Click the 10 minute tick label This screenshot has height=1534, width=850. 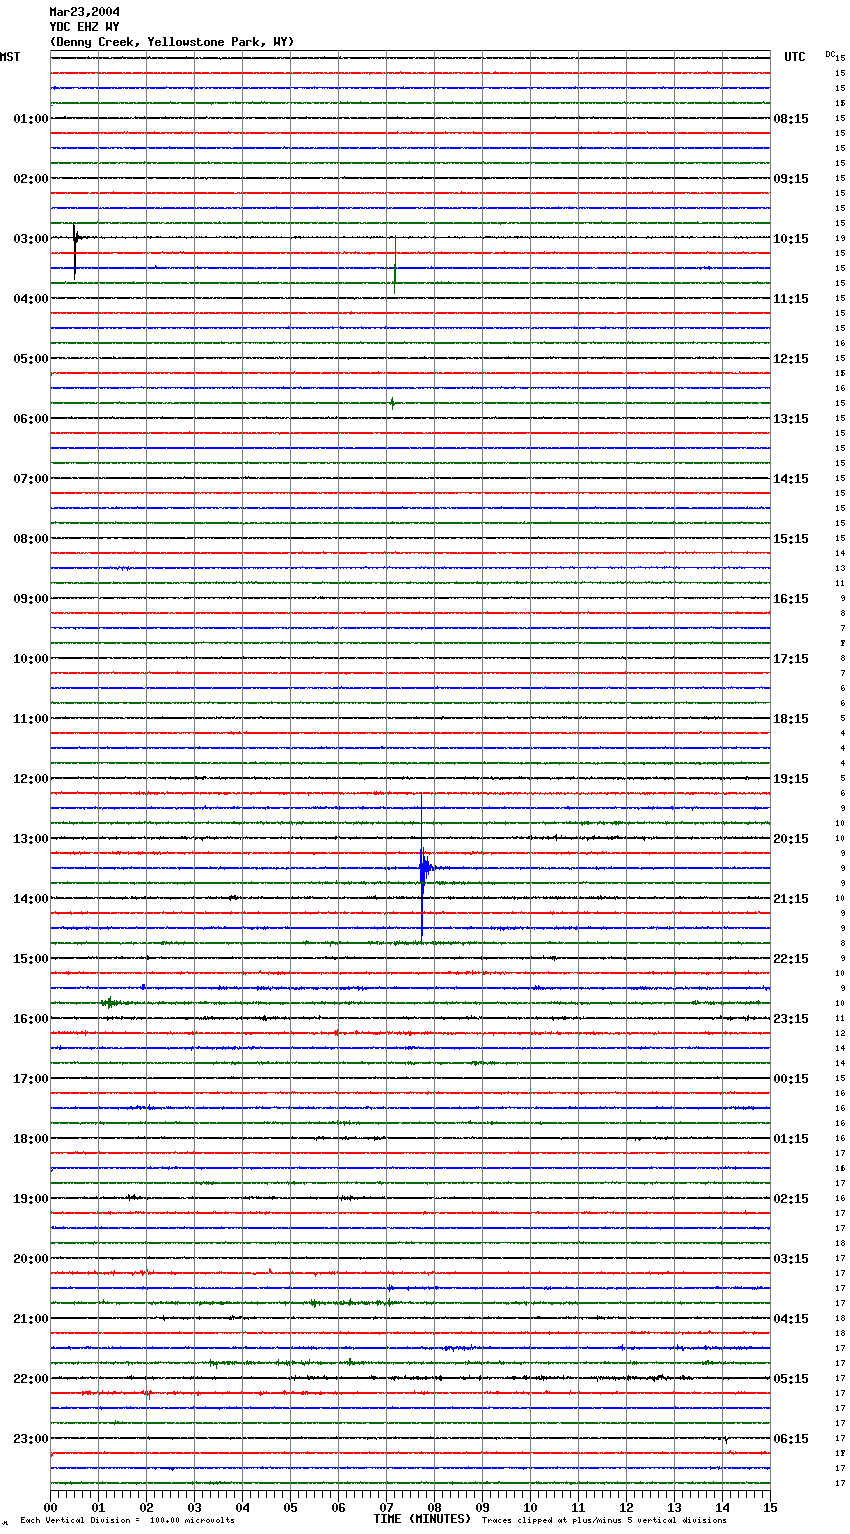click(530, 1507)
